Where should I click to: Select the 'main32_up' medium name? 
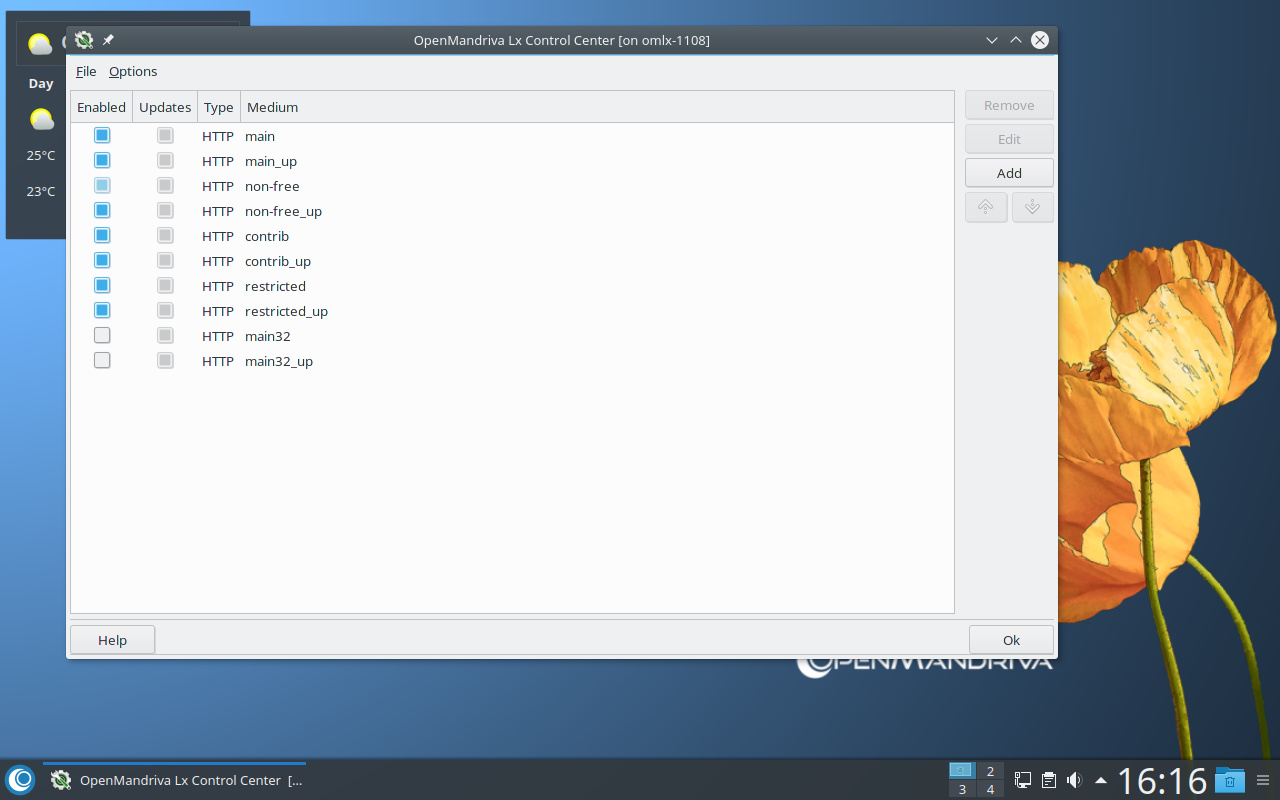click(x=279, y=361)
